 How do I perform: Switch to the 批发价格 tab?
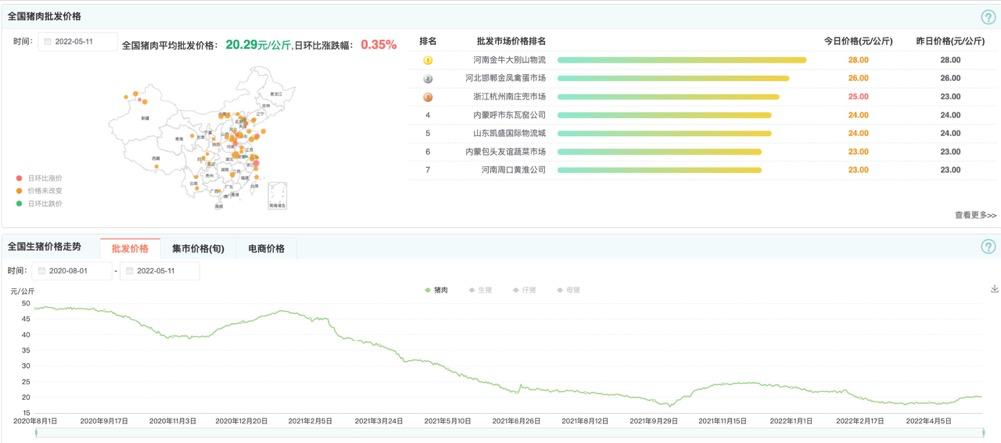point(130,248)
